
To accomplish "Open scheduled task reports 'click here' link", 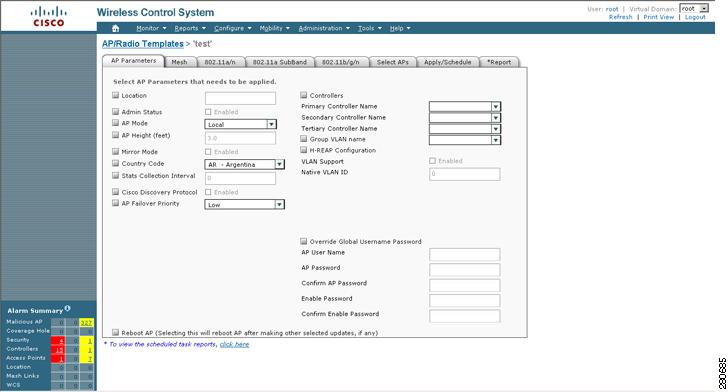I will (x=234, y=344).
